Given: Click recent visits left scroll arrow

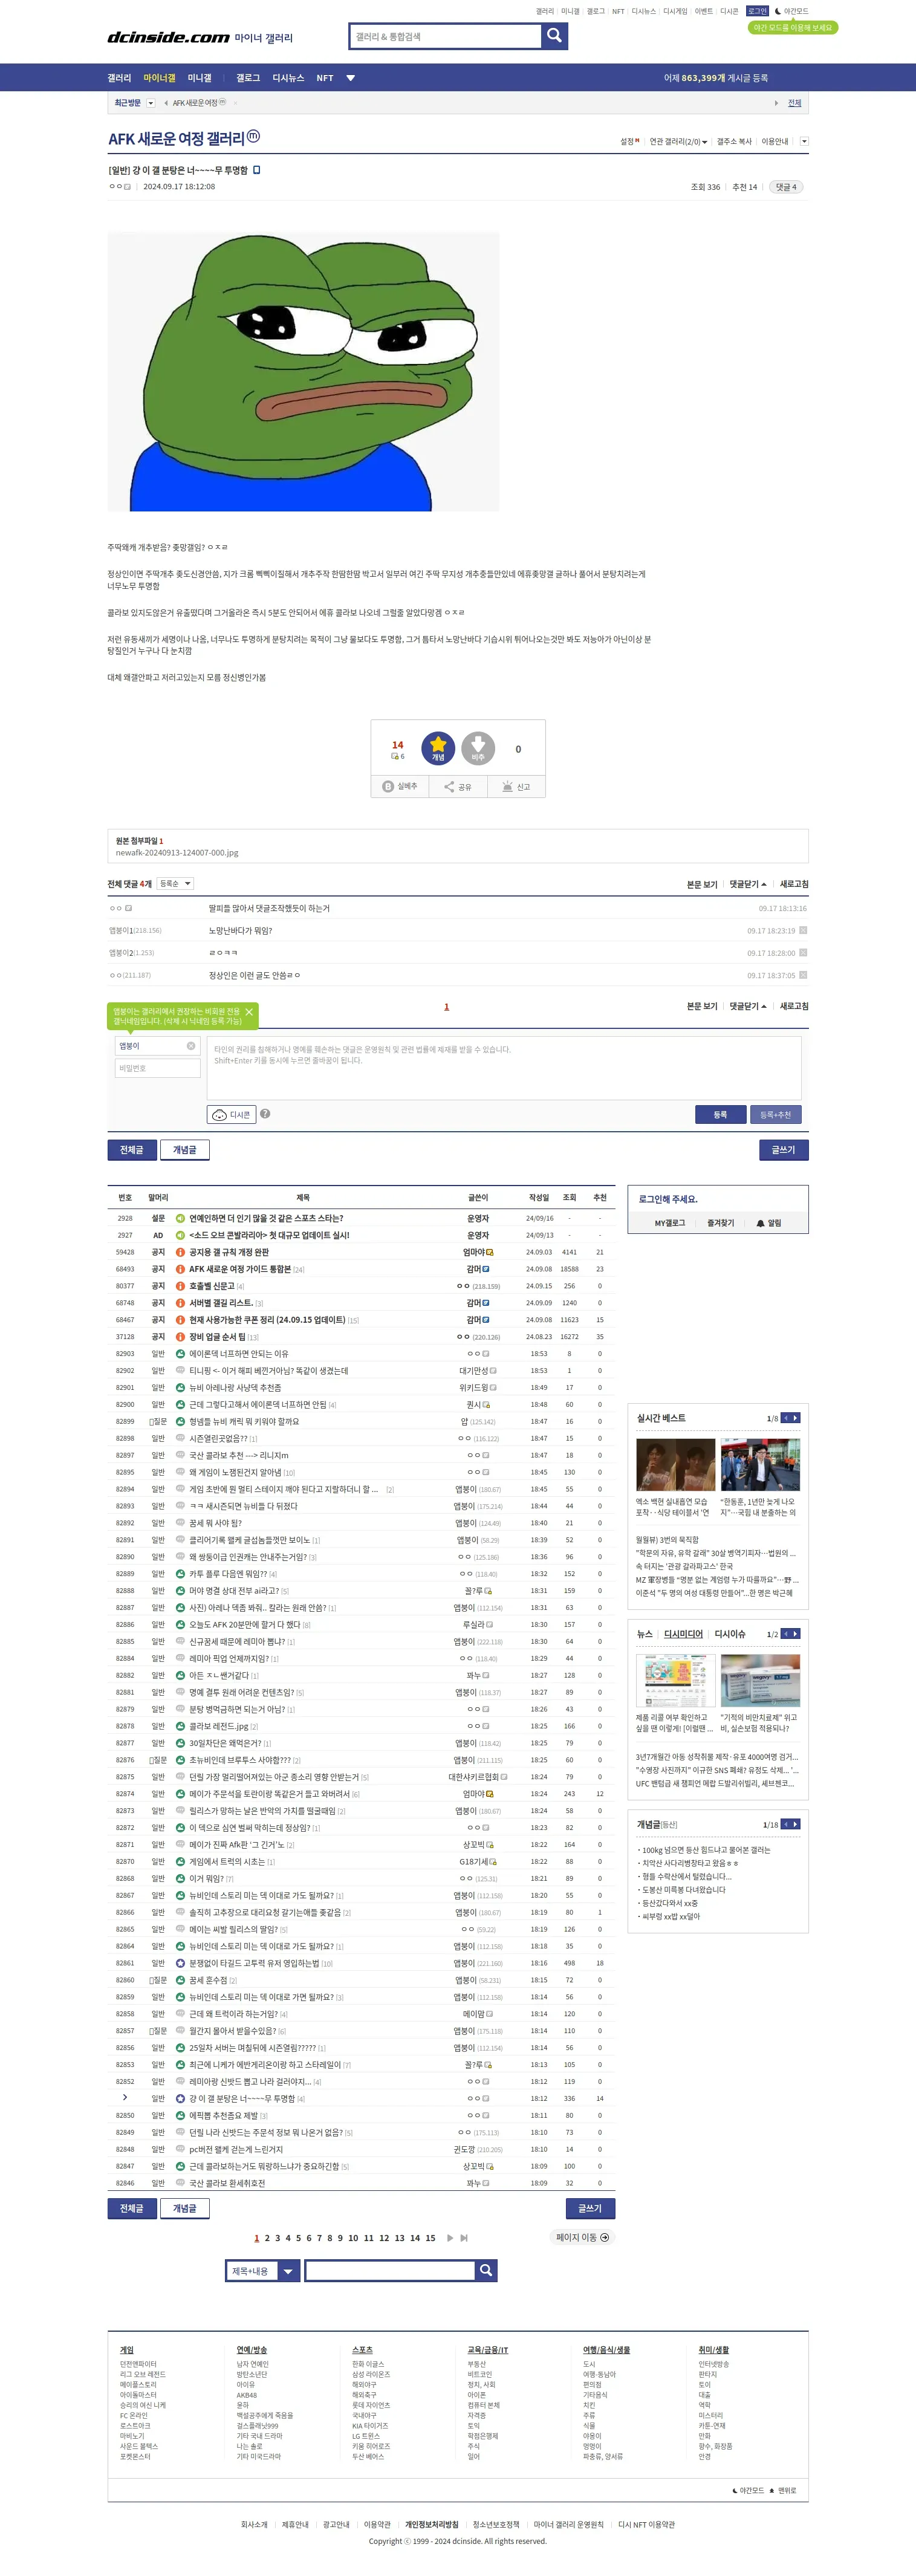Looking at the screenshot, I should pos(166,103).
